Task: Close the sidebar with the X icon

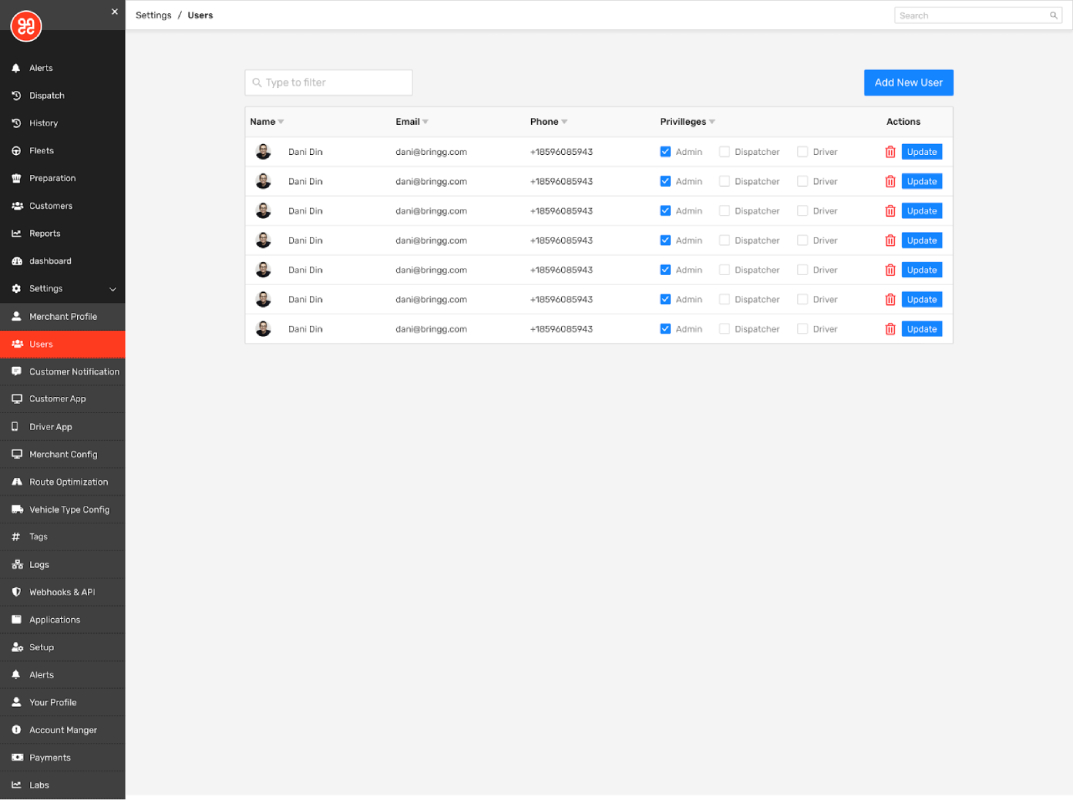Action: [114, 12]
